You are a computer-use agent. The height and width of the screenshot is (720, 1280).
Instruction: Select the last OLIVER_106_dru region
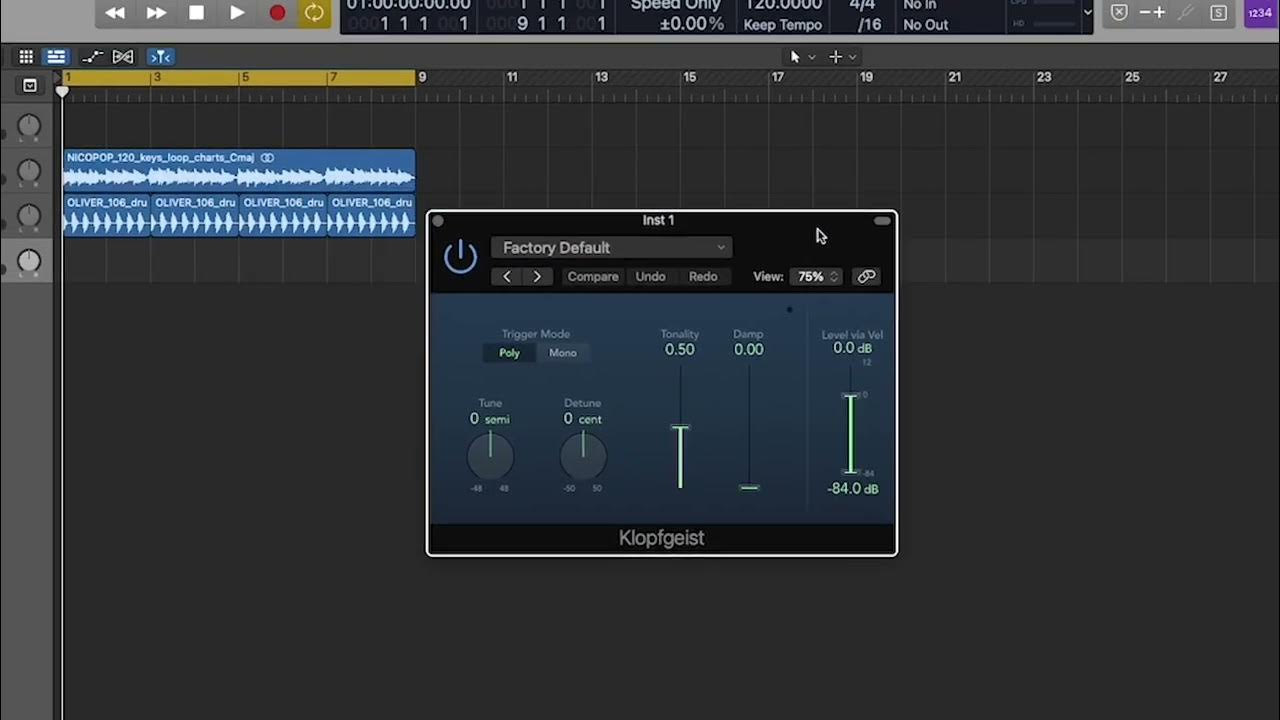click(371, 214)
